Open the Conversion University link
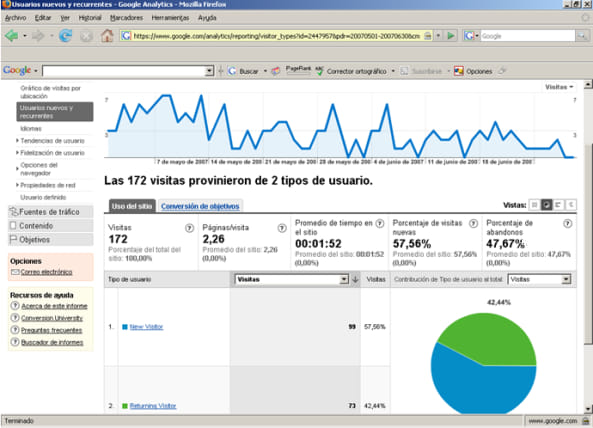593x428 pixels. pos(52,318)
